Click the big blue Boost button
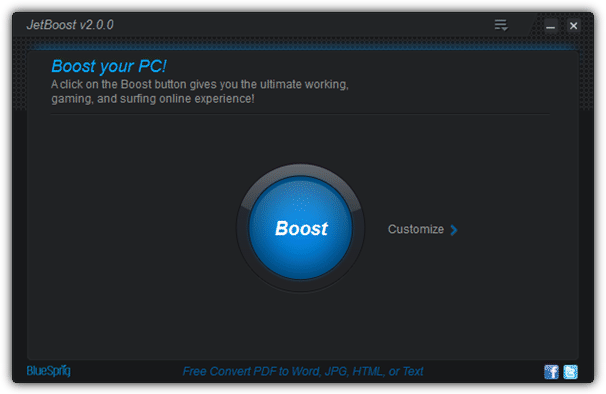606x394 pixels. tap(301, 228)
